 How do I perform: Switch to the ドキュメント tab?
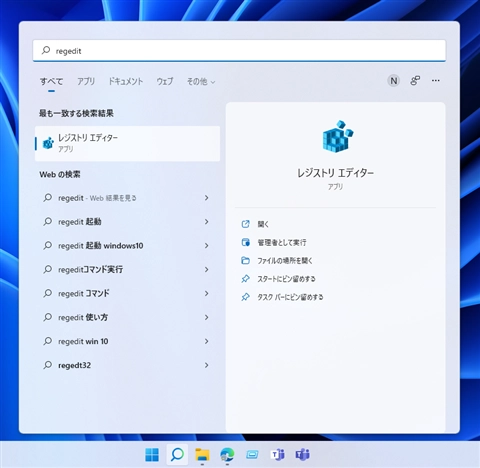click(x=126, y=81)
